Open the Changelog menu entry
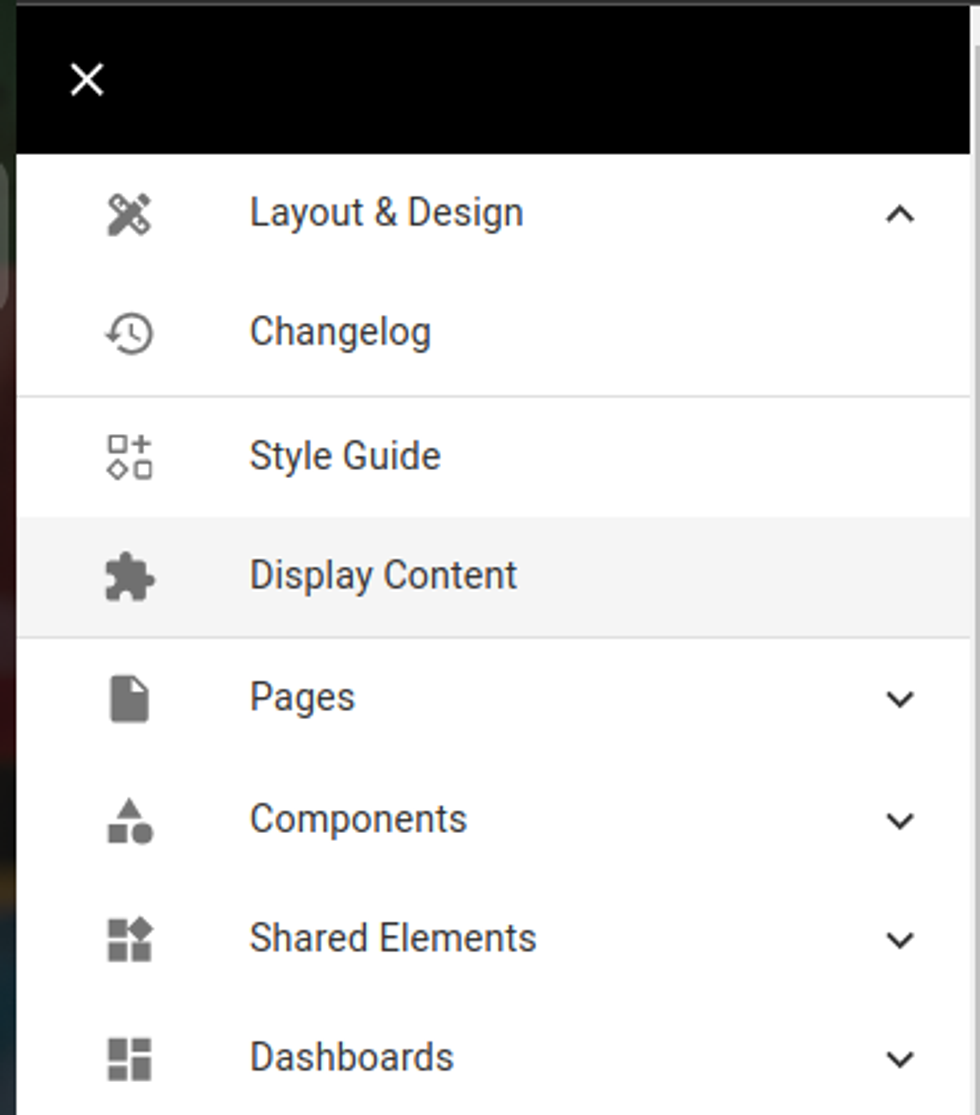This screenshot has height=1115, width=980. tap(341, 333)
